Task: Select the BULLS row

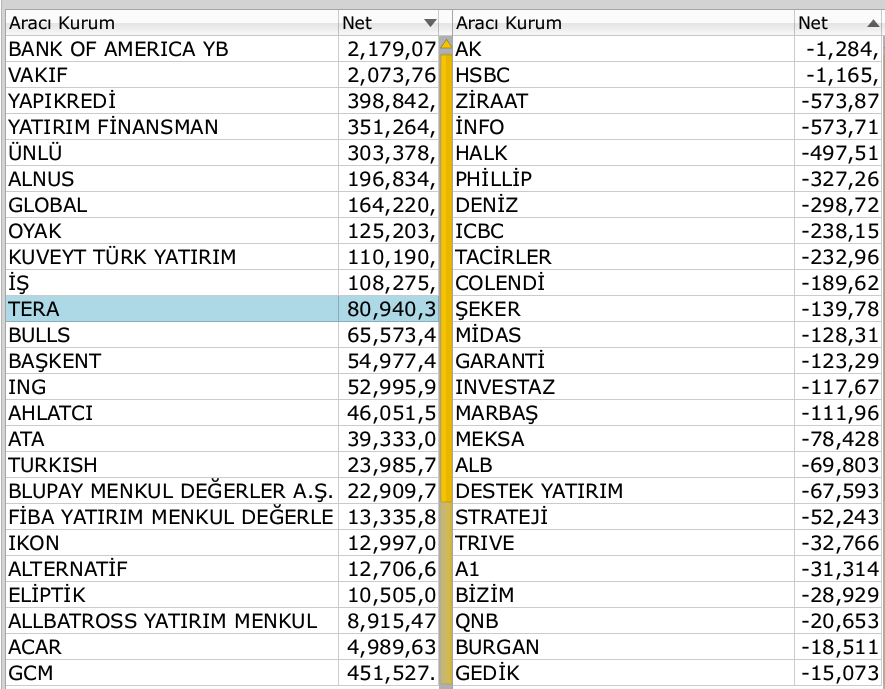Action: click(222, 335)
